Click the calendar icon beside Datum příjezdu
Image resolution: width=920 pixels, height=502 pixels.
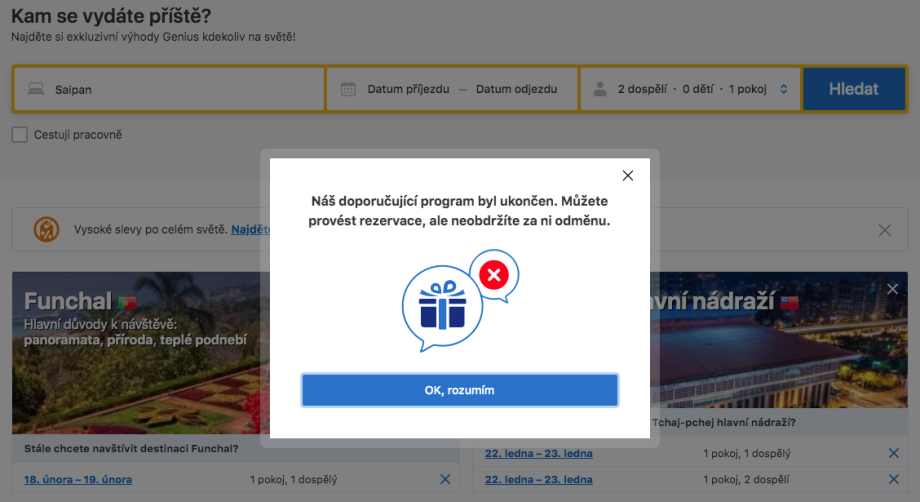348,89
